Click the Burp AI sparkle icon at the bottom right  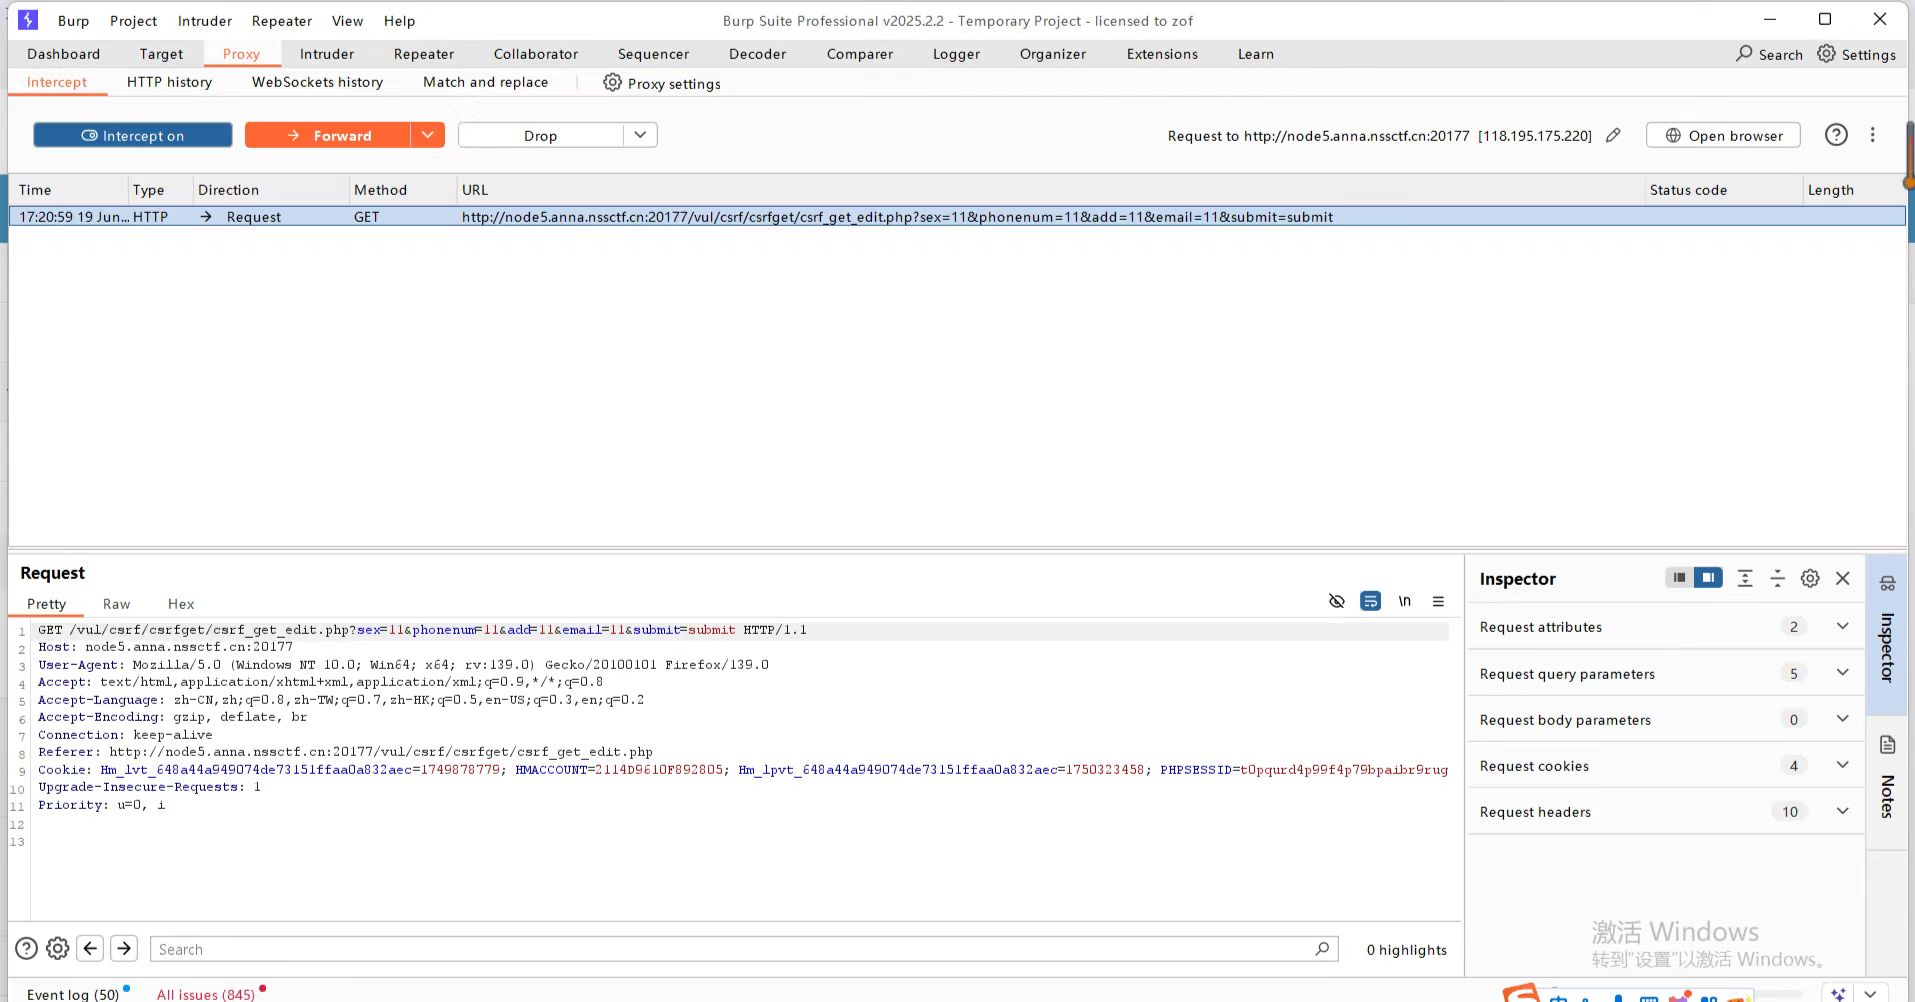click(1838, 994)
